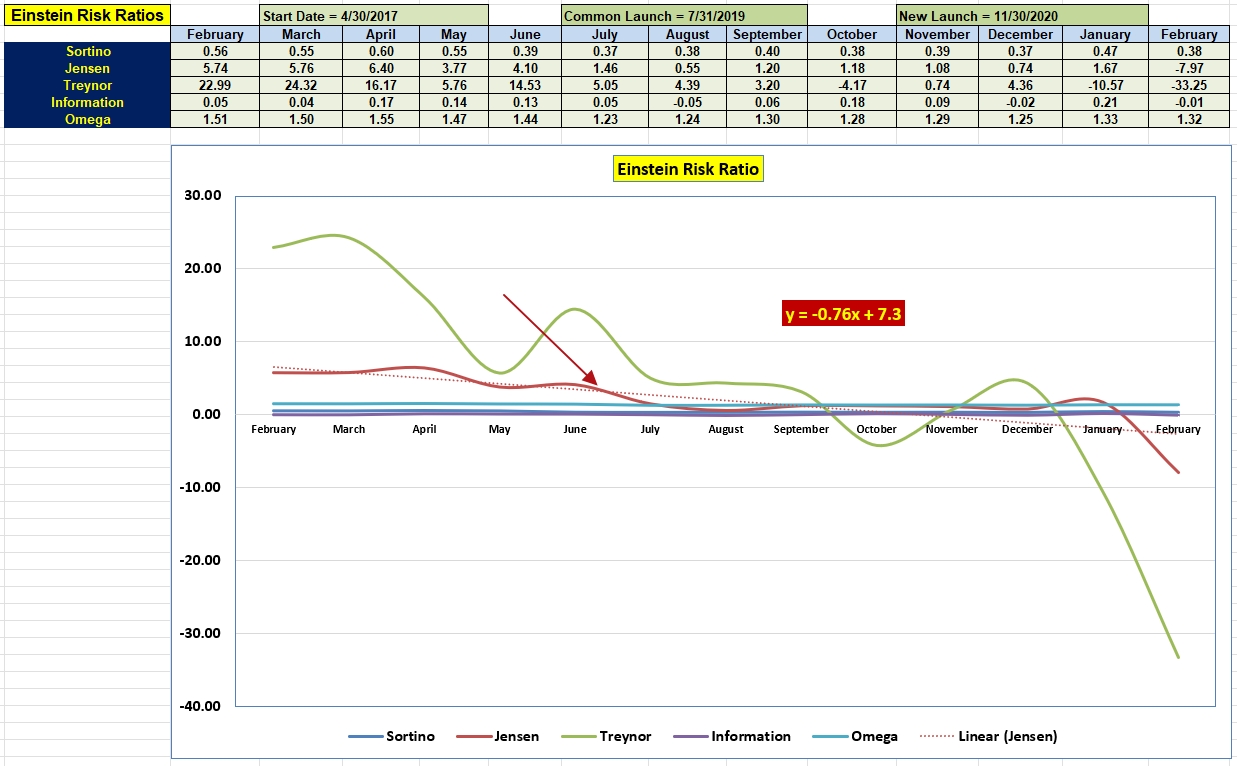1237x766 pixels.
Task: Select the June column header
Action: pos(525,34)
